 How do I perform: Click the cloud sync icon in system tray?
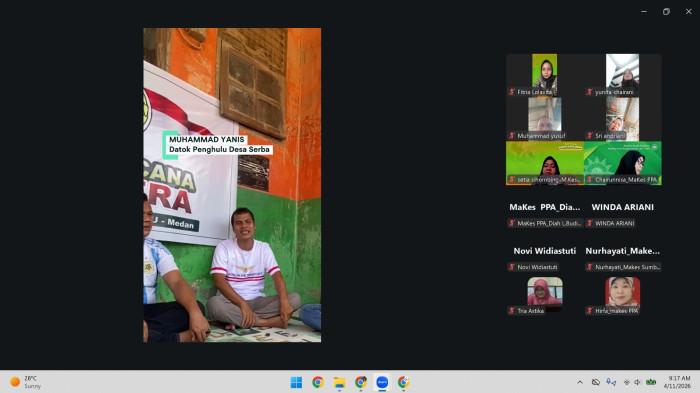coord(596,382)
